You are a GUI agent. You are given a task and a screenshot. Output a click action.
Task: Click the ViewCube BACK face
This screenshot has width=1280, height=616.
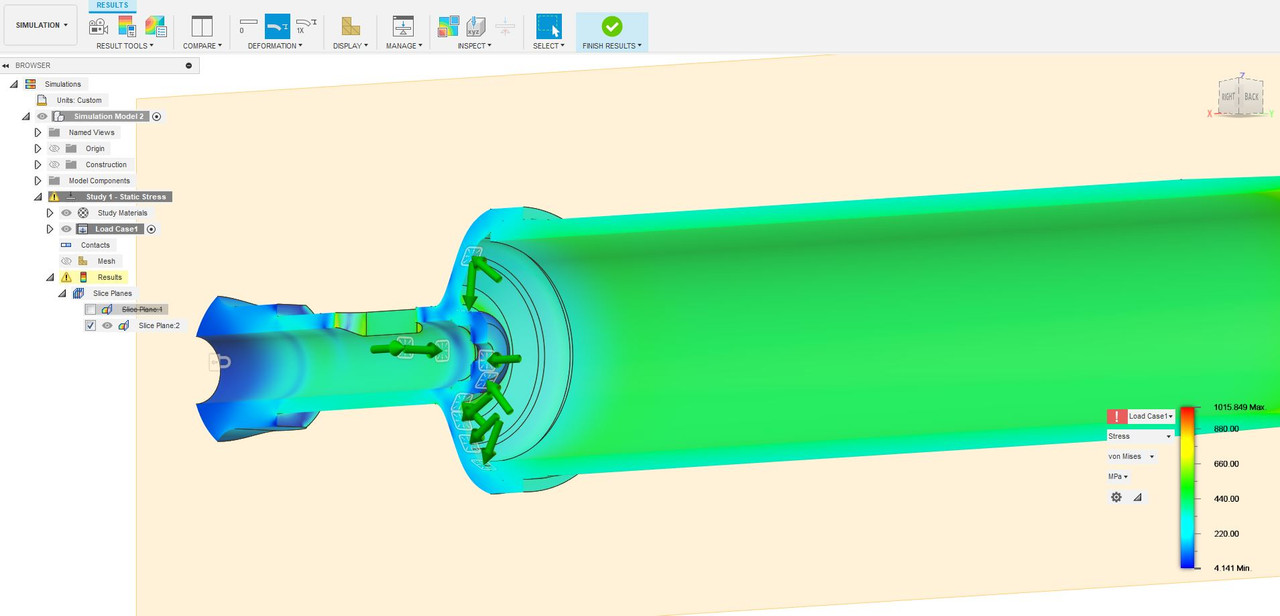[x=1252, y=97]
